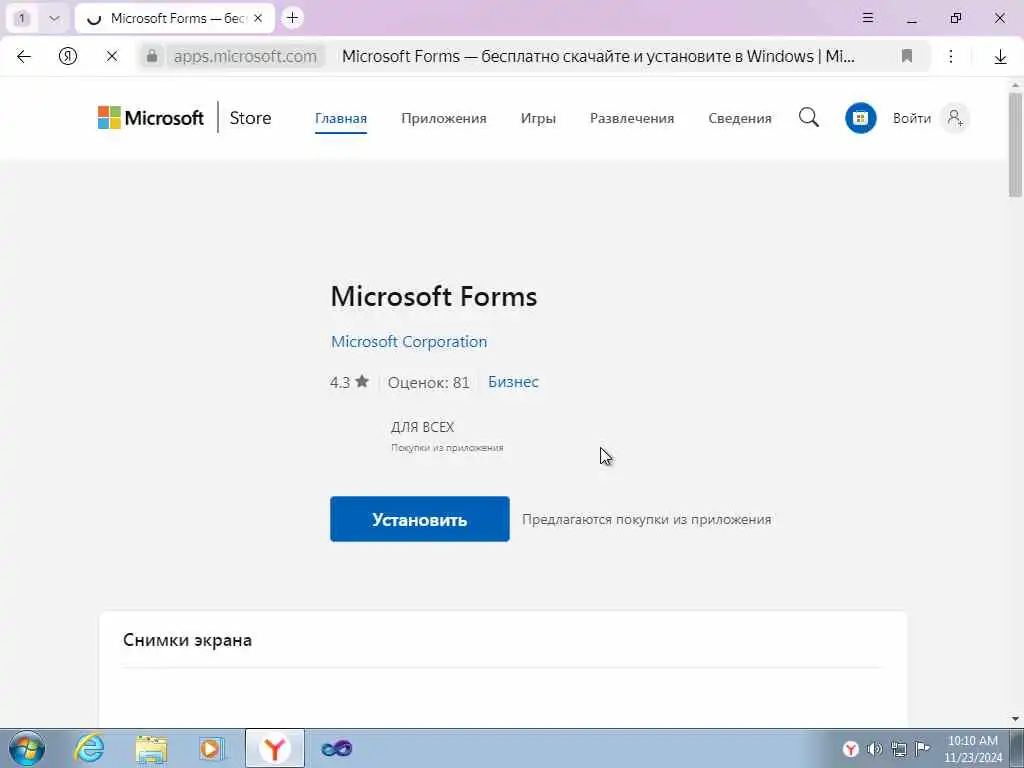1024x768 pixels.
Task: Click the Microsoft logo
Action: 151,118
